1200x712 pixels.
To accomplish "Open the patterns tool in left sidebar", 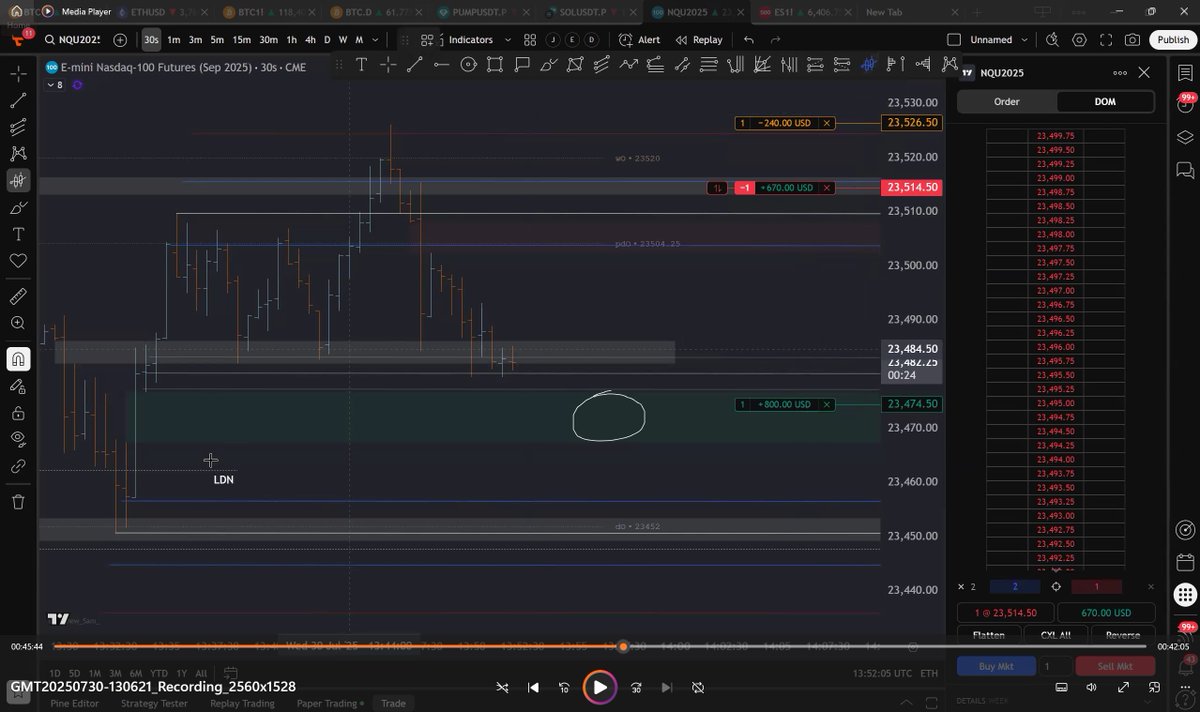I will 18,154.
